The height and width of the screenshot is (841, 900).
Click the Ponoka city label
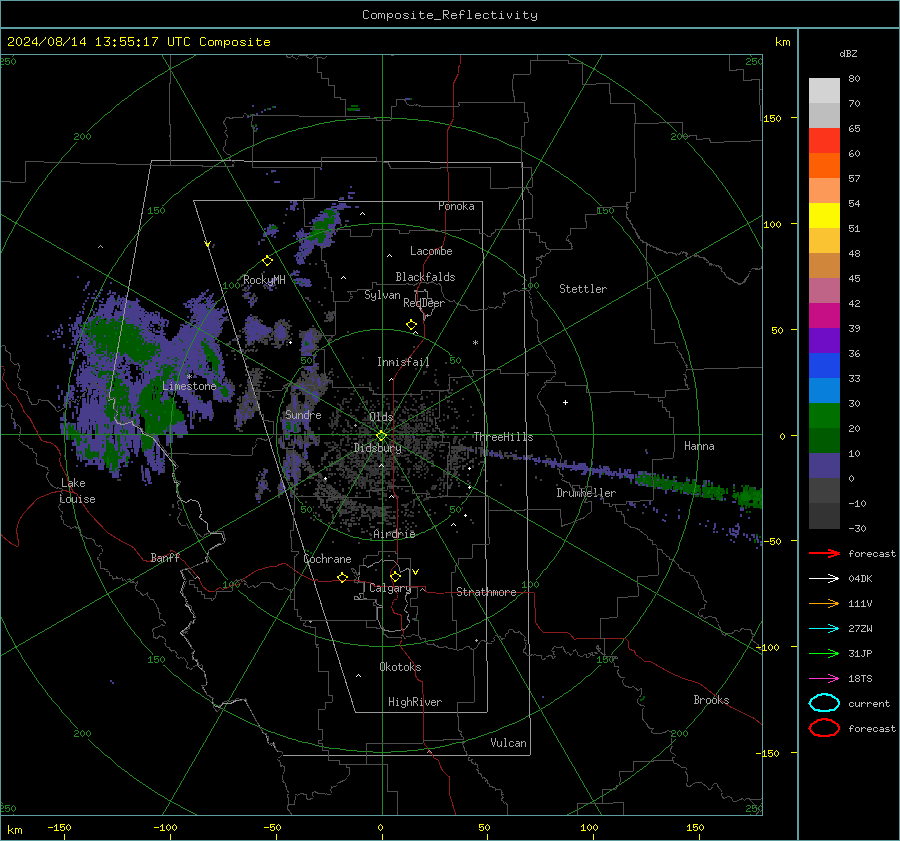coord(456,207)
